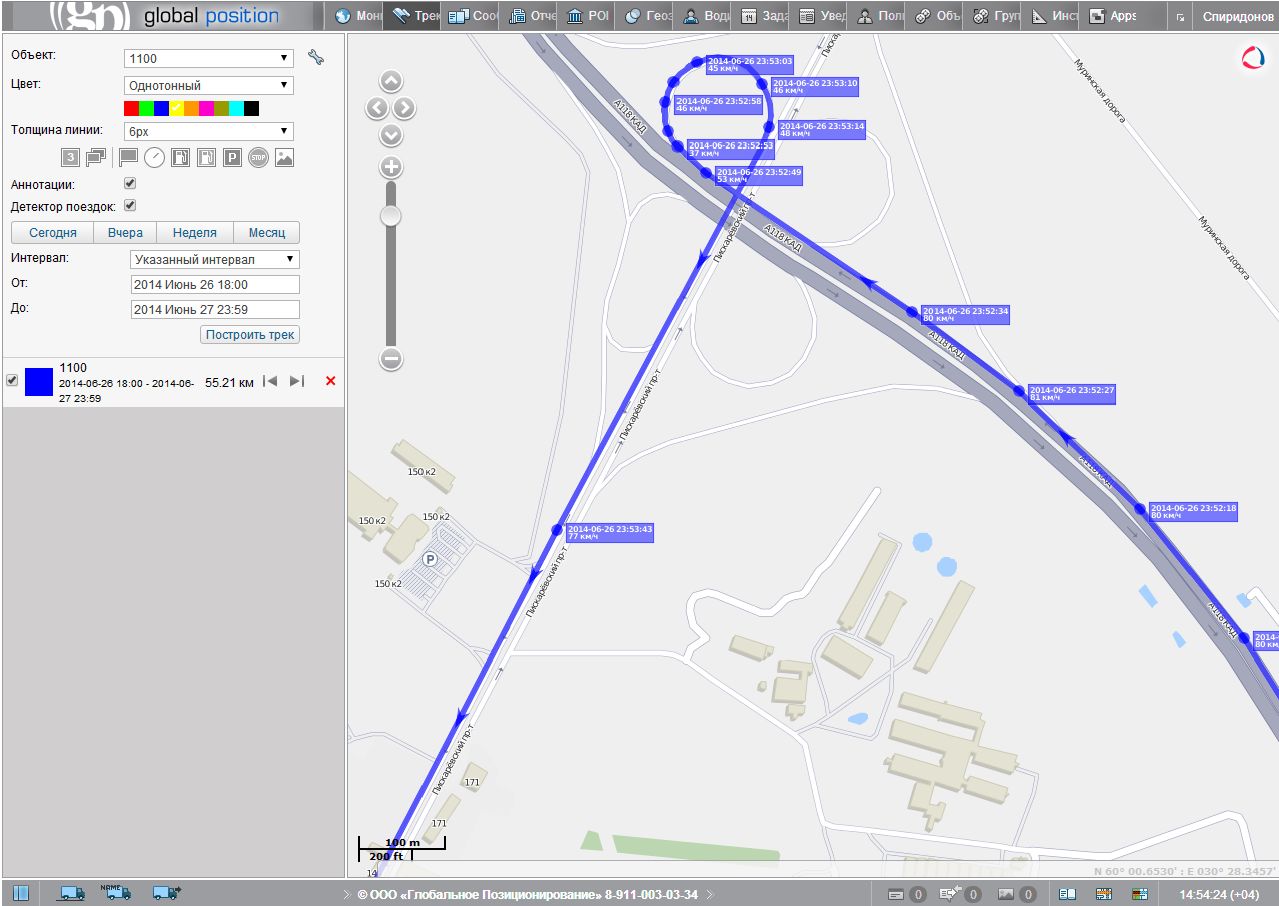This screenshot has width=1279, height=906.
Task: Uncheck the Аннотации checkbox
Action: click(129, 184)
